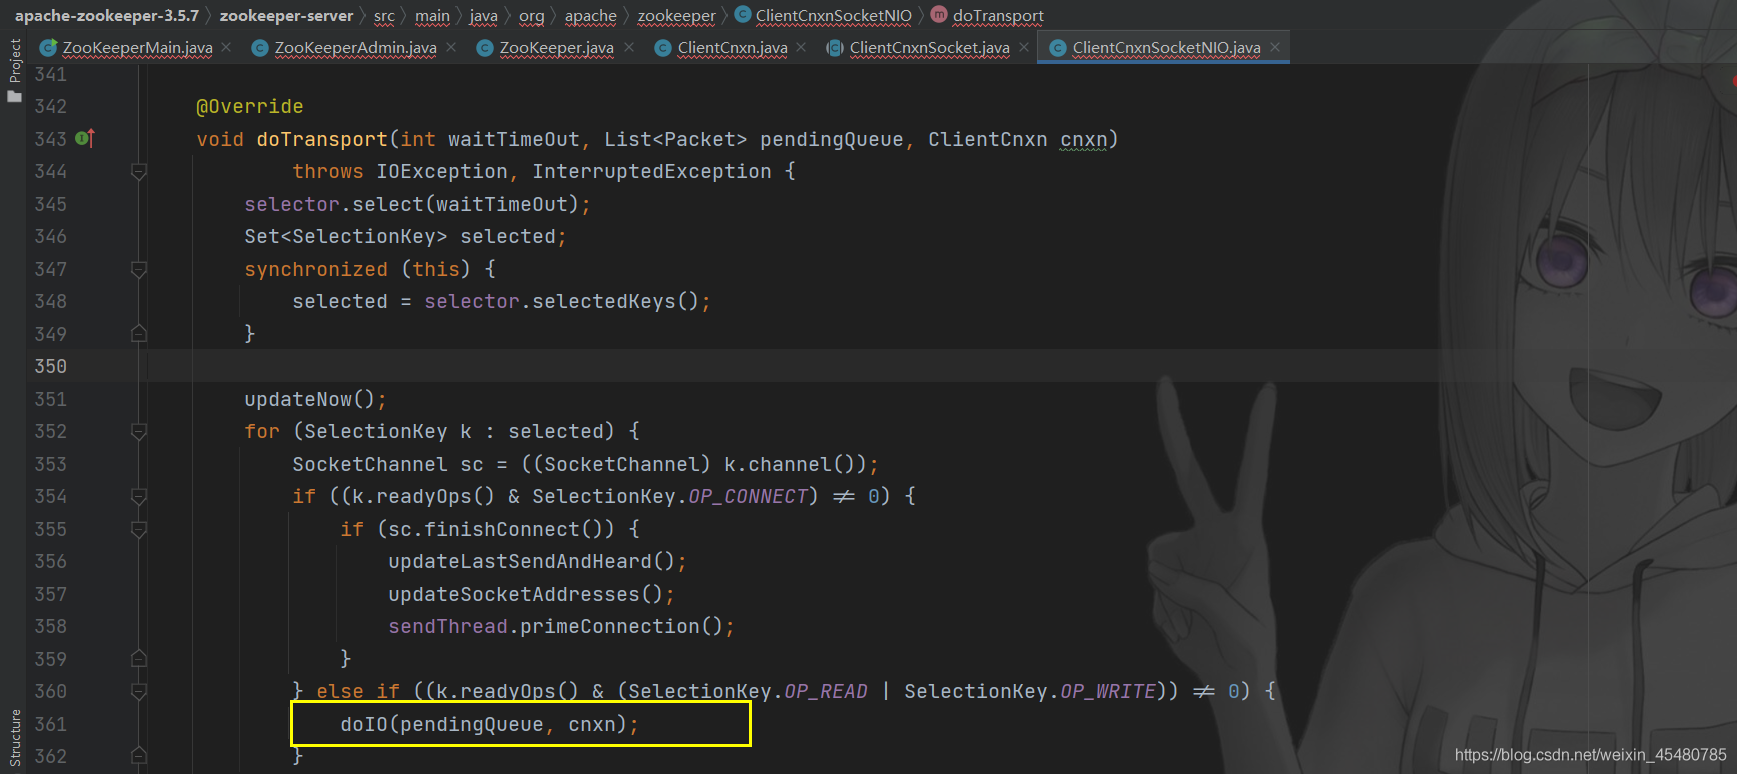Click the java breadcrumb item
This screenshot has height=774, width=1737.
[x=483, y=15]
